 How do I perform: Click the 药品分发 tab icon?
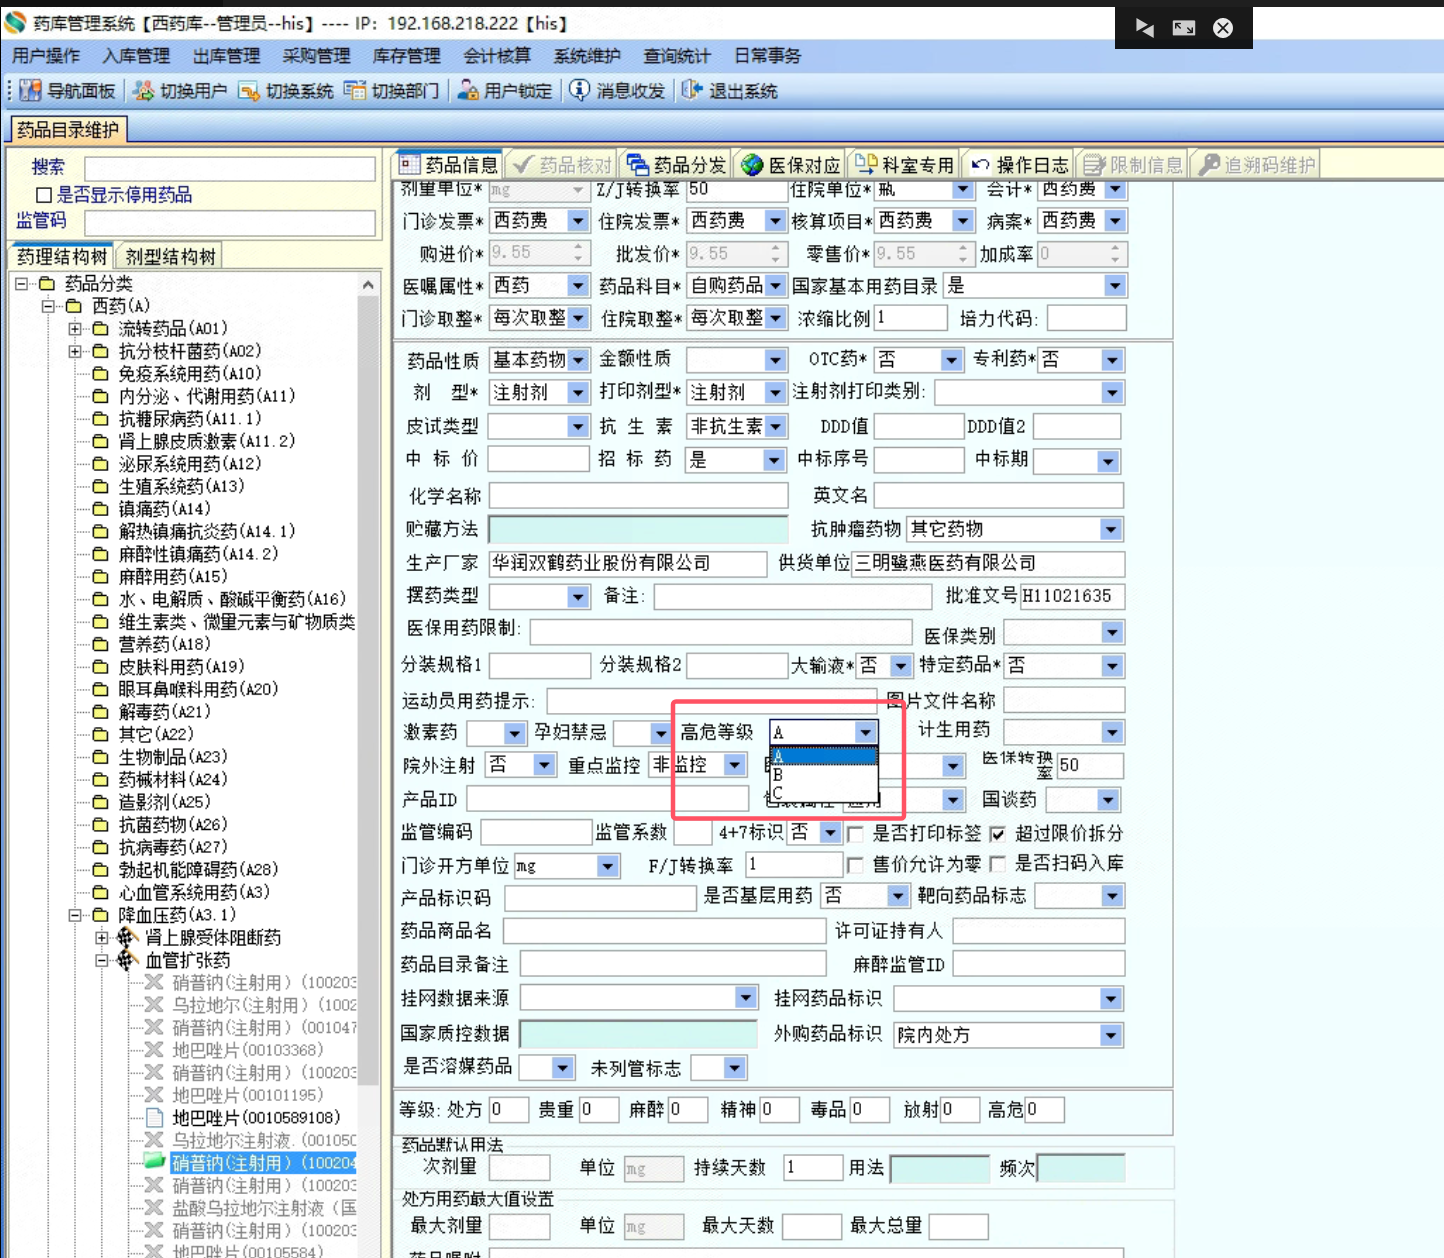[637, 164]
